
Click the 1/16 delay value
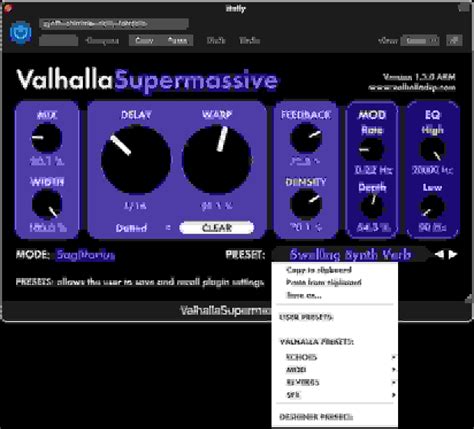[135, 206]
